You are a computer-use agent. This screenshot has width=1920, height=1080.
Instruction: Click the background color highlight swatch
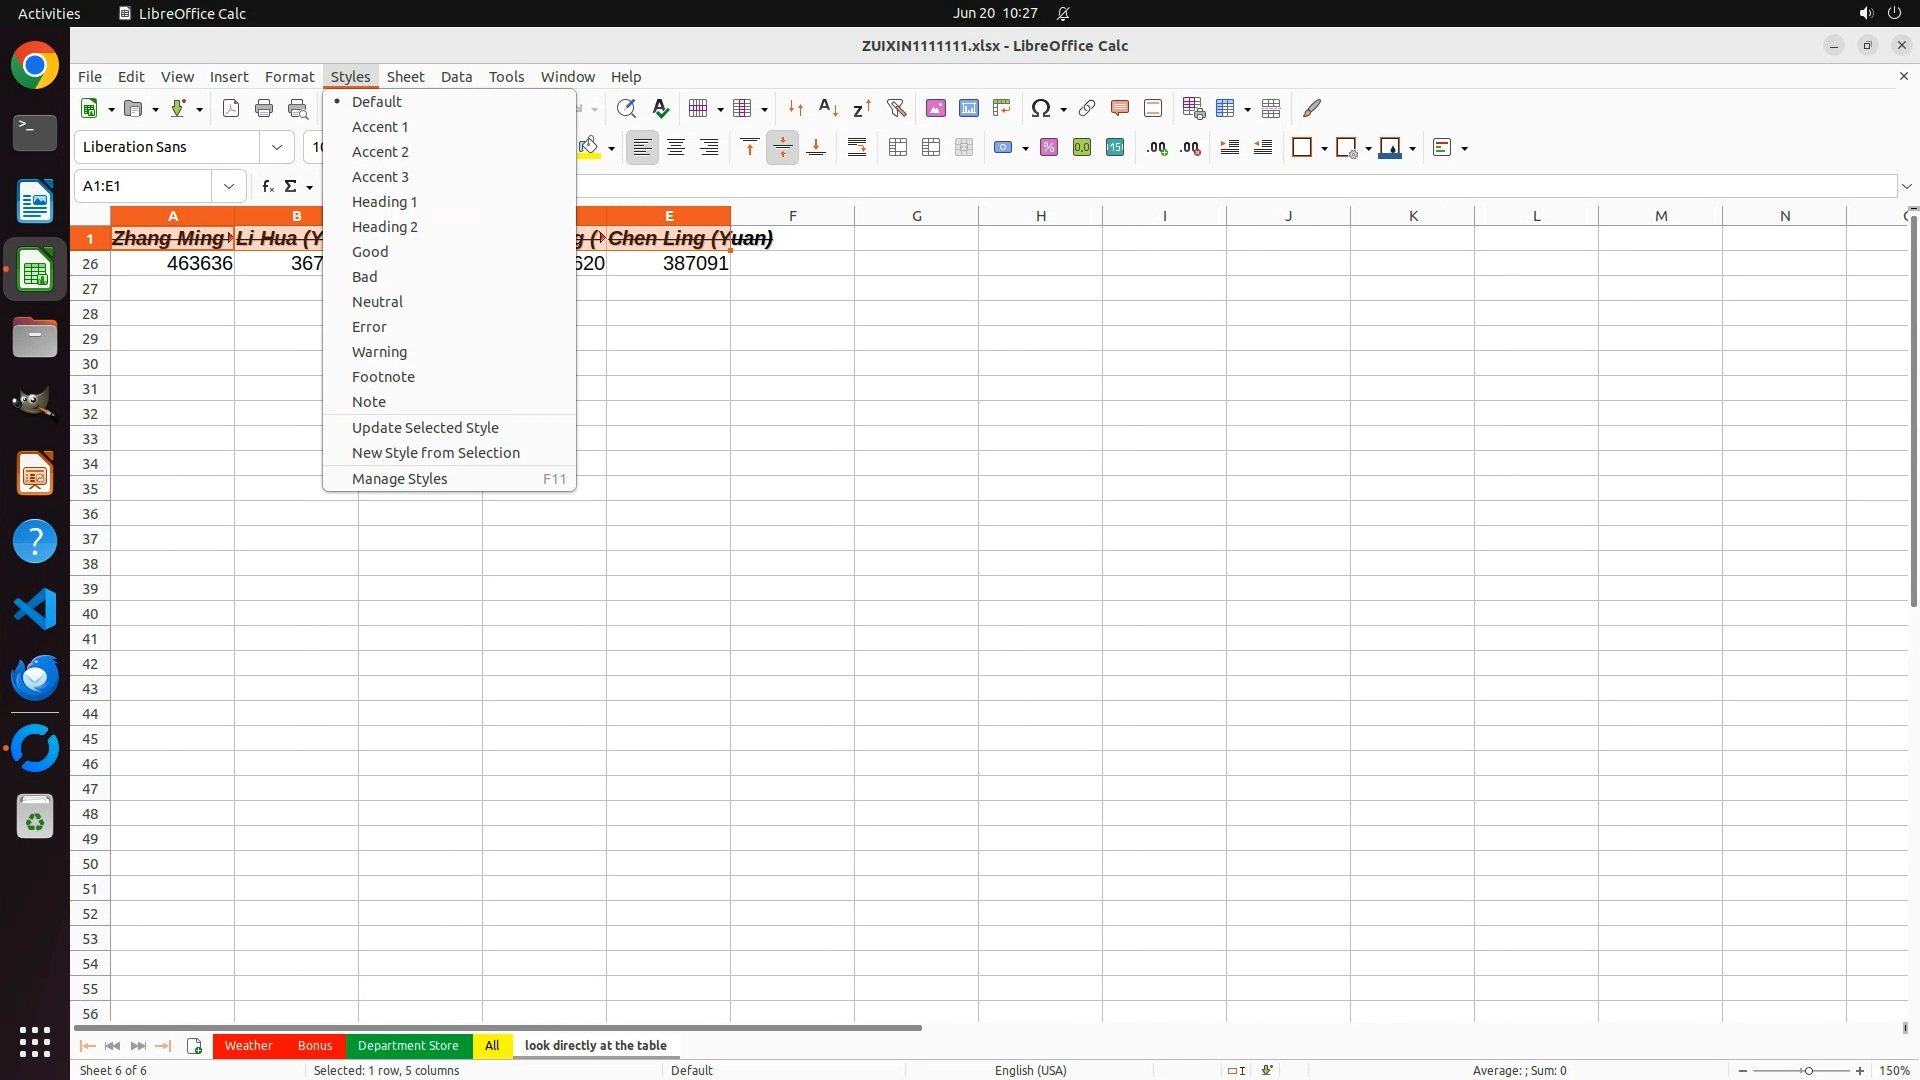[x=589, y=148]
